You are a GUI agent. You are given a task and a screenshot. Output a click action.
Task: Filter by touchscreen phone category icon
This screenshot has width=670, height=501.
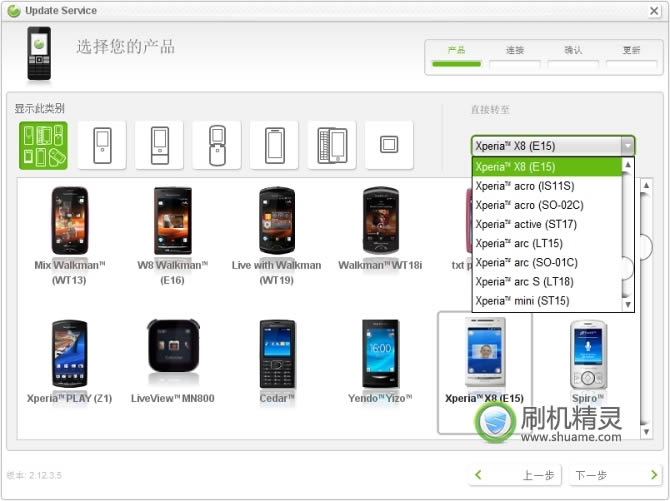[x=274, y=146]
